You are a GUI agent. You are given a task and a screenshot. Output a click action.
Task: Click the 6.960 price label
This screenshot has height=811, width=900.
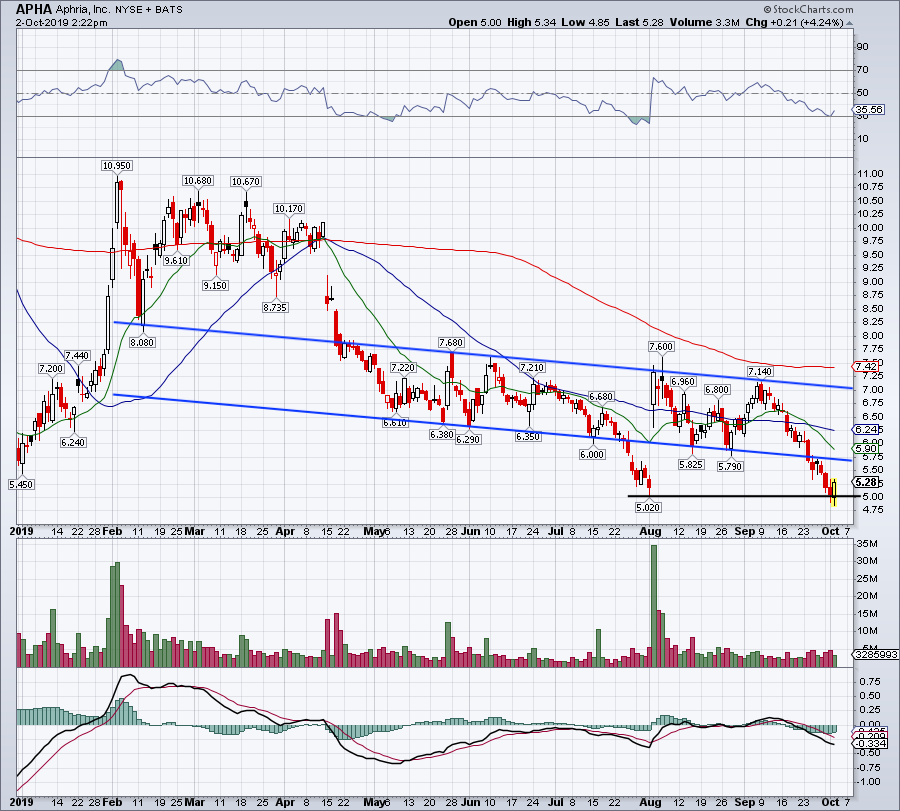tap(683, 381)
